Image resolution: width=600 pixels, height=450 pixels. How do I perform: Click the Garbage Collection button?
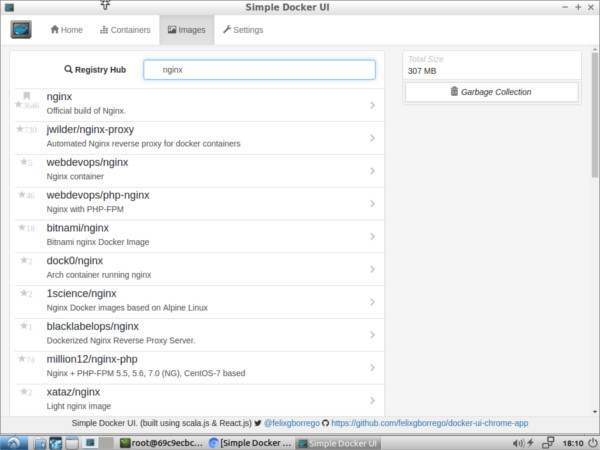coord(492,92)
